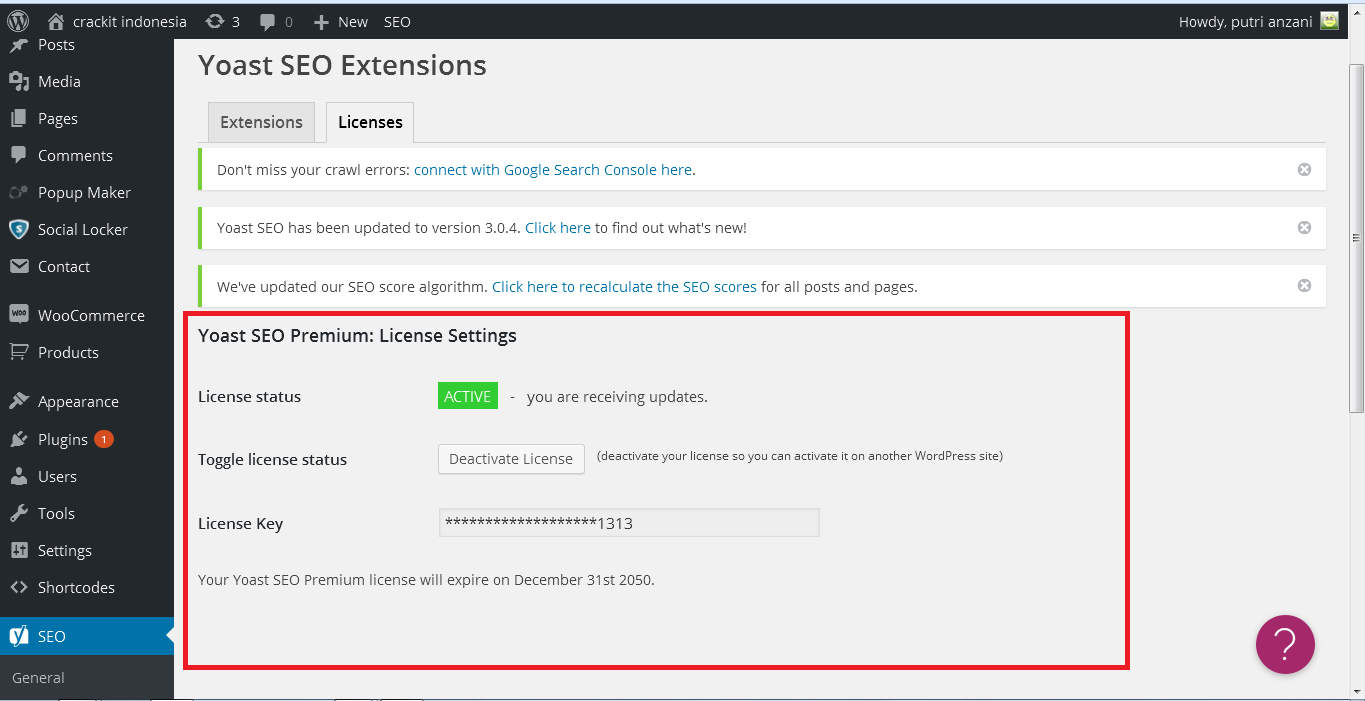Click the license expiry December 31st 2050 text
This screenshot has height=701, width=1365.
point(584,580)
